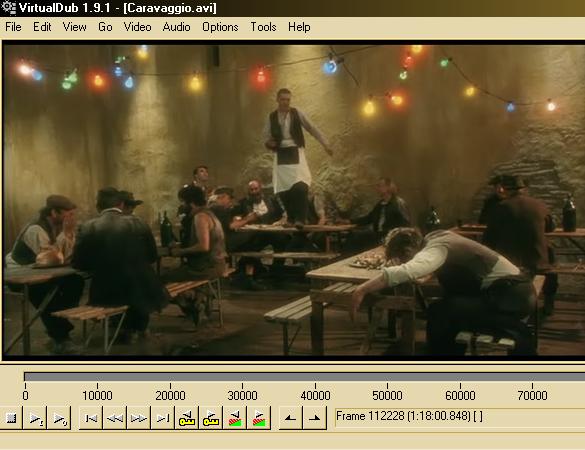
Task: Seek to timeline mark 10000
Action: point(97,395)
